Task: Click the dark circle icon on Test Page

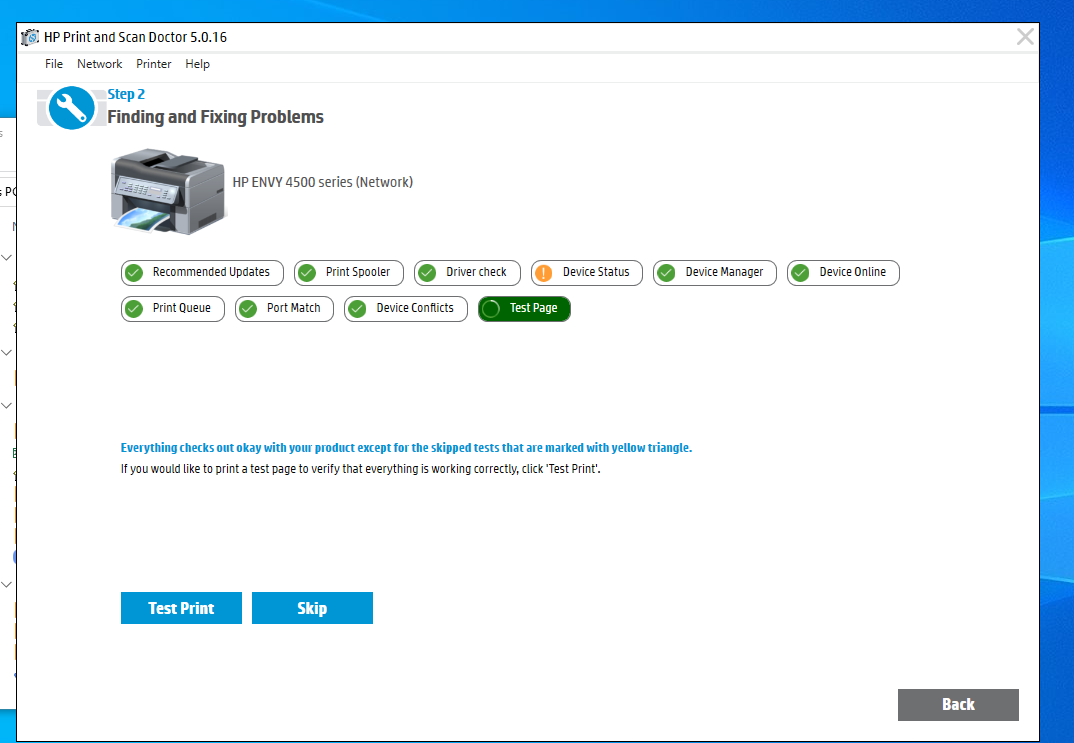Action: tap(490, 308)
